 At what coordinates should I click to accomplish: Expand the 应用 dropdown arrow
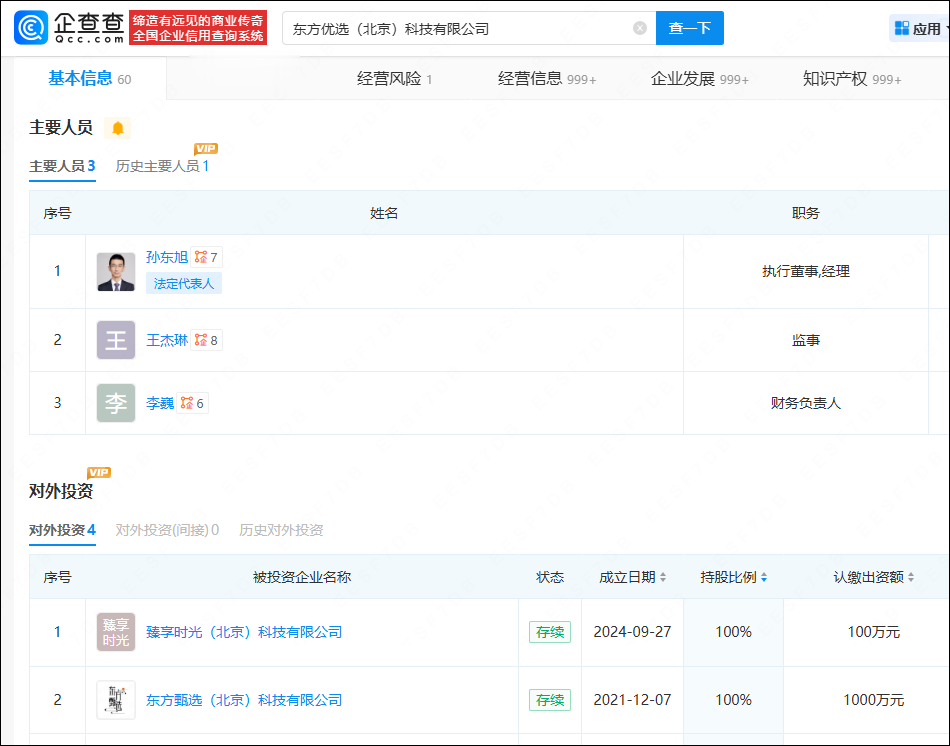coord(946,28)
